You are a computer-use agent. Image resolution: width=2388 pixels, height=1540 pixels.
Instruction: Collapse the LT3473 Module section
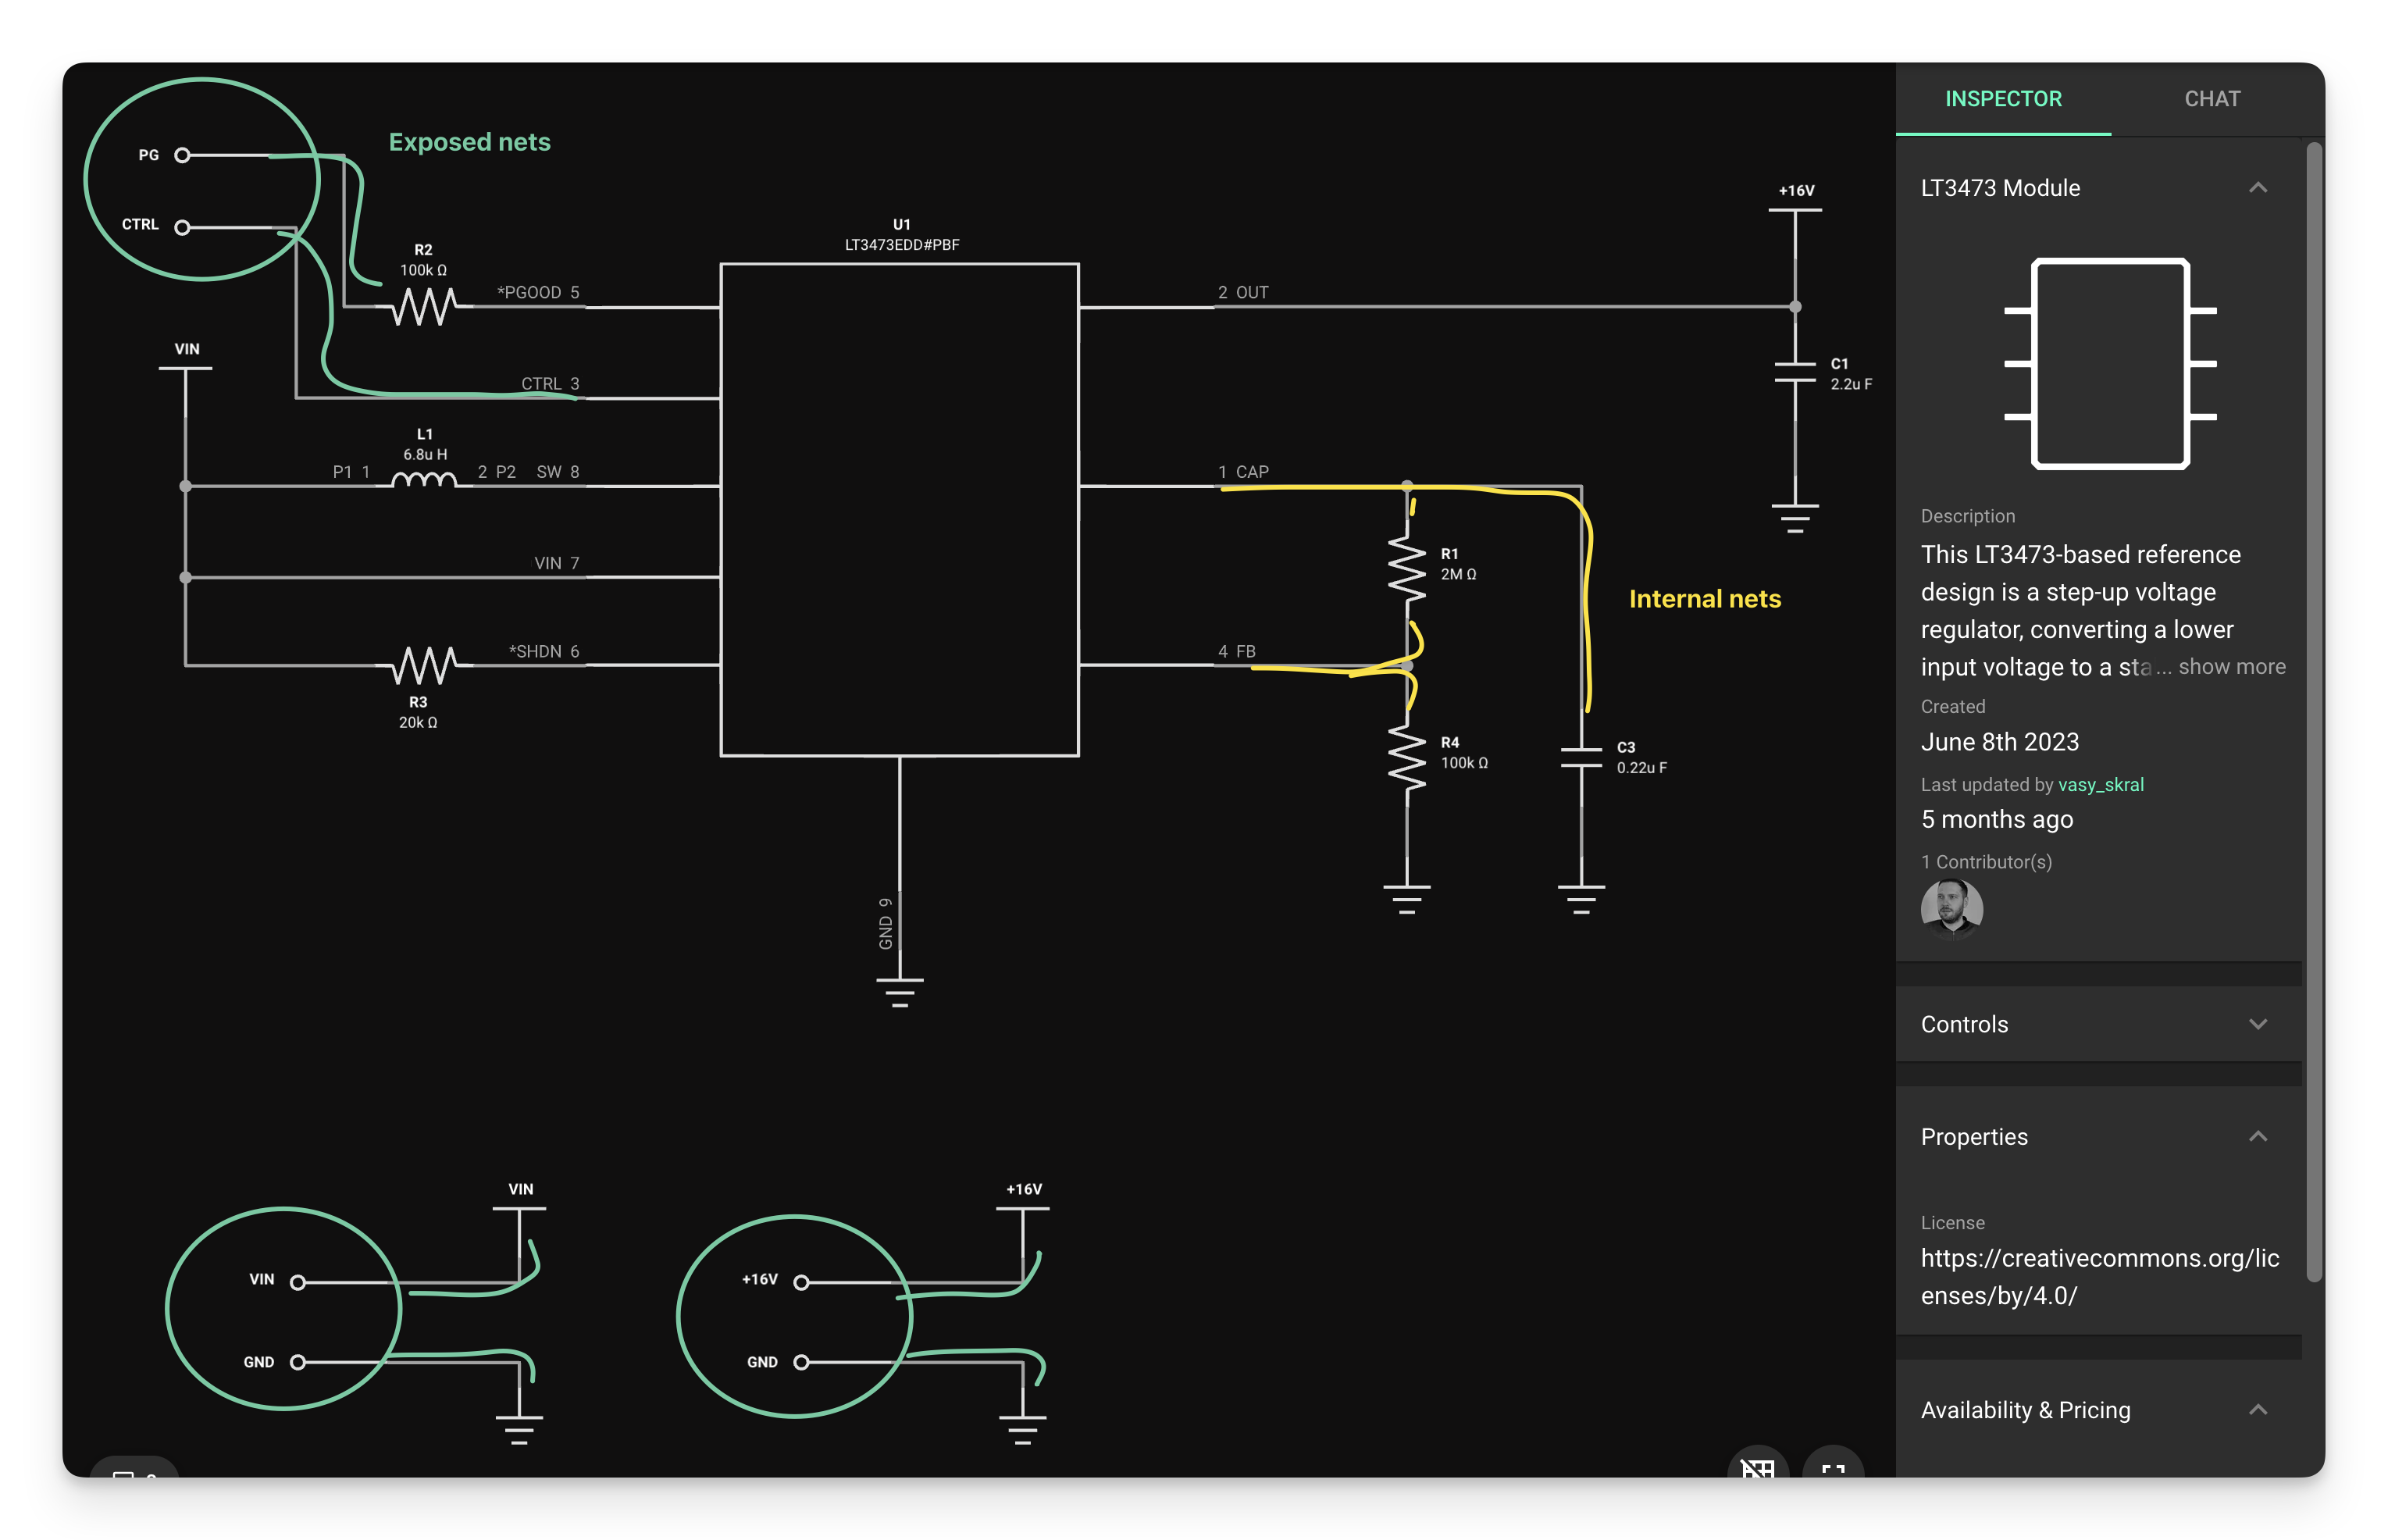(2257, 188)
